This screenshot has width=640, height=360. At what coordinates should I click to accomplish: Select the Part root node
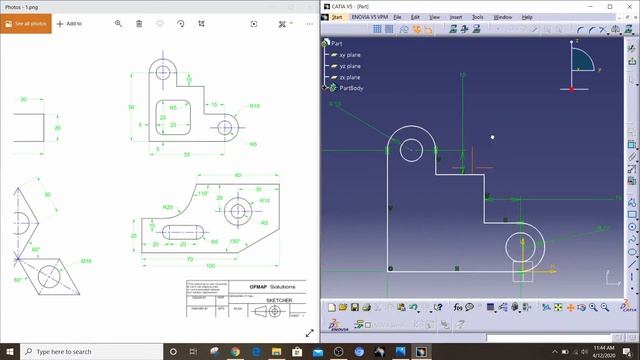[x=337, y=43]
